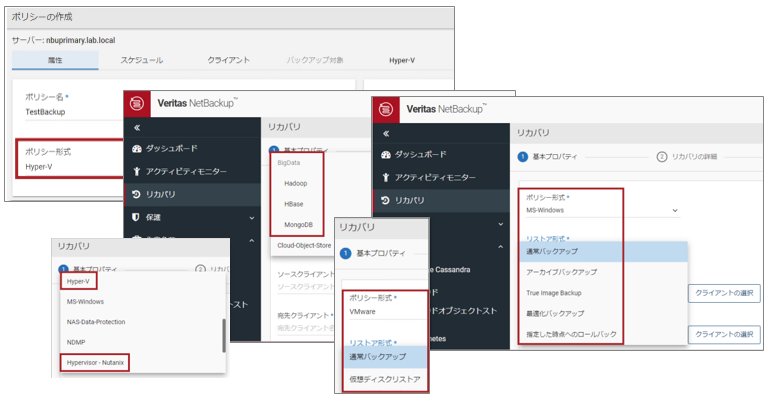Switch to the スケジュール tab

[142, 60]
